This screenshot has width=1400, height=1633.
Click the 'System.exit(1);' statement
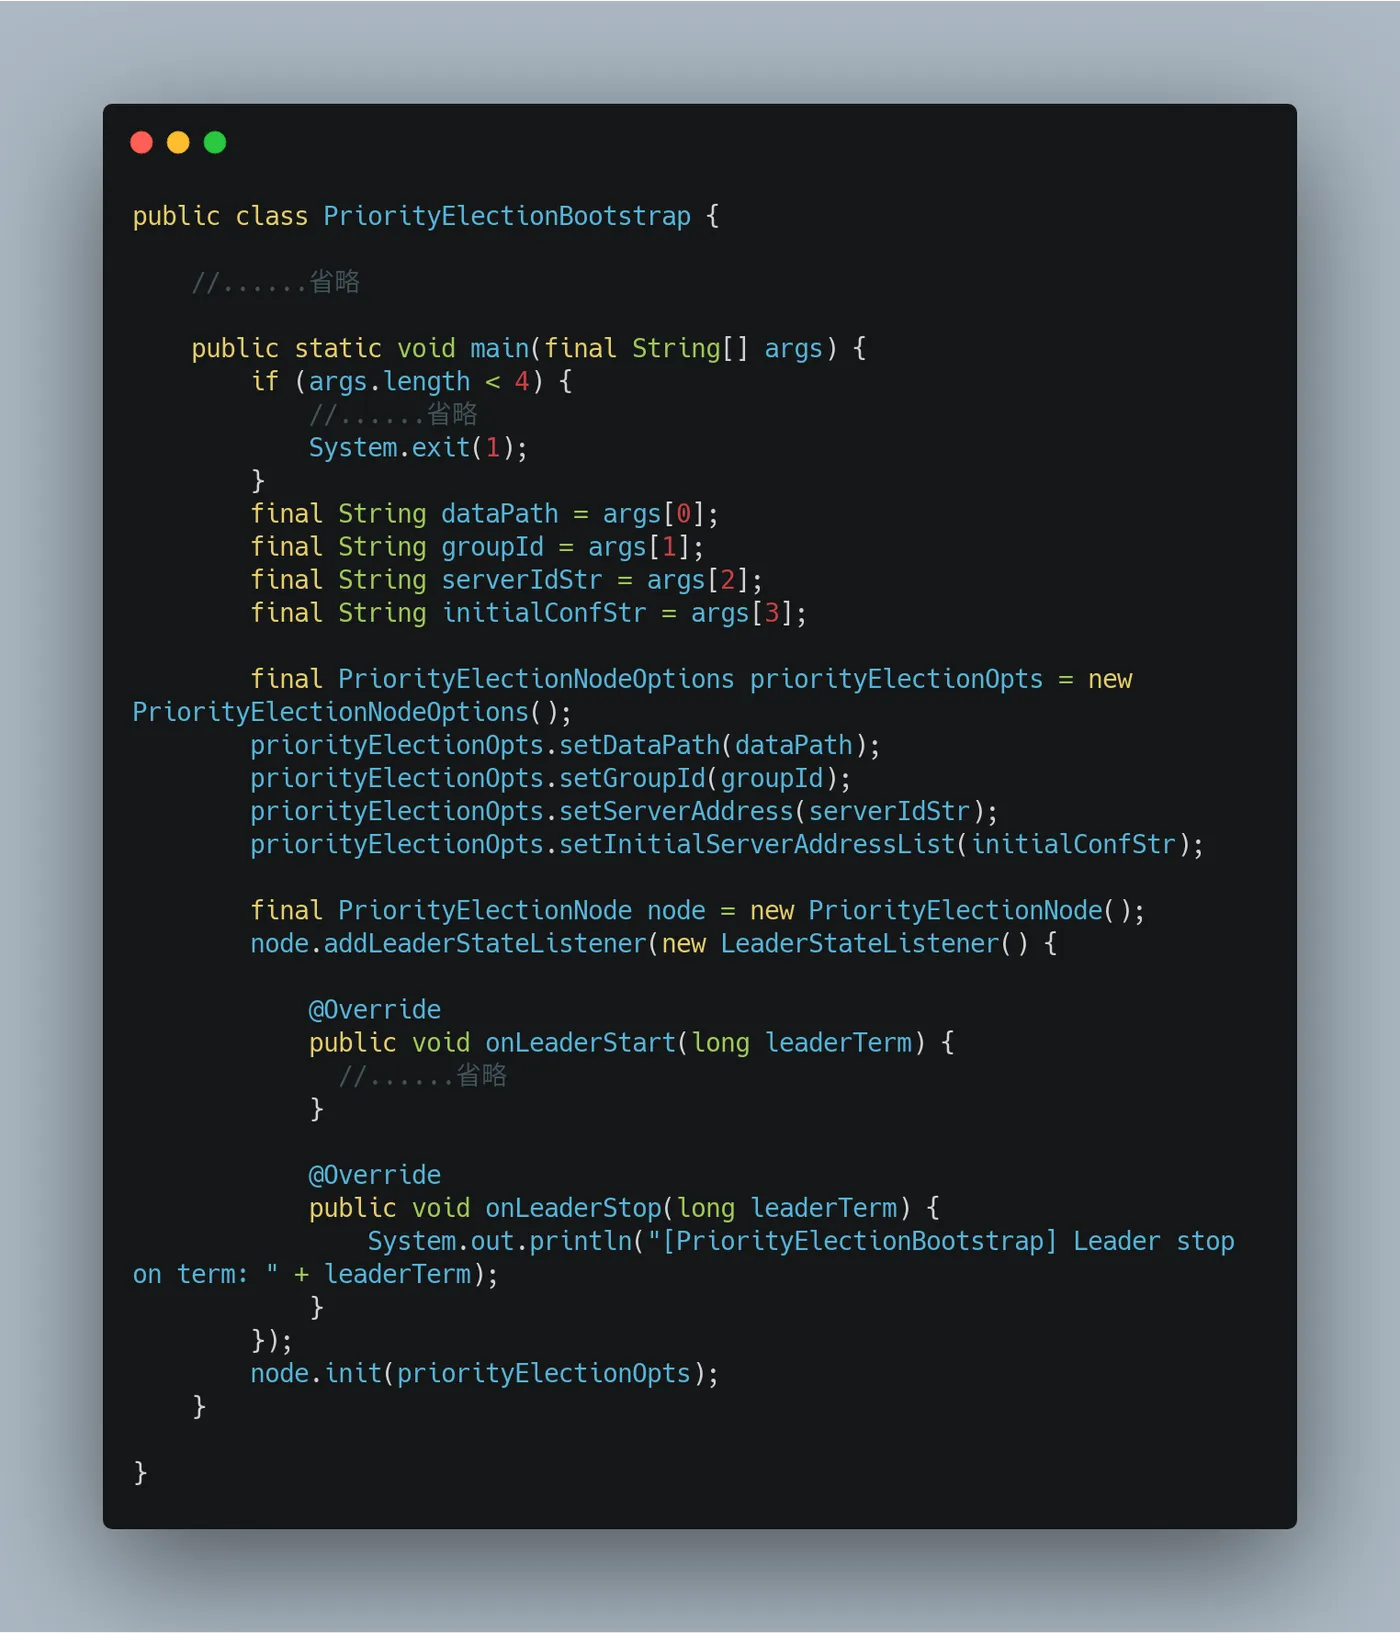[418, 447]
